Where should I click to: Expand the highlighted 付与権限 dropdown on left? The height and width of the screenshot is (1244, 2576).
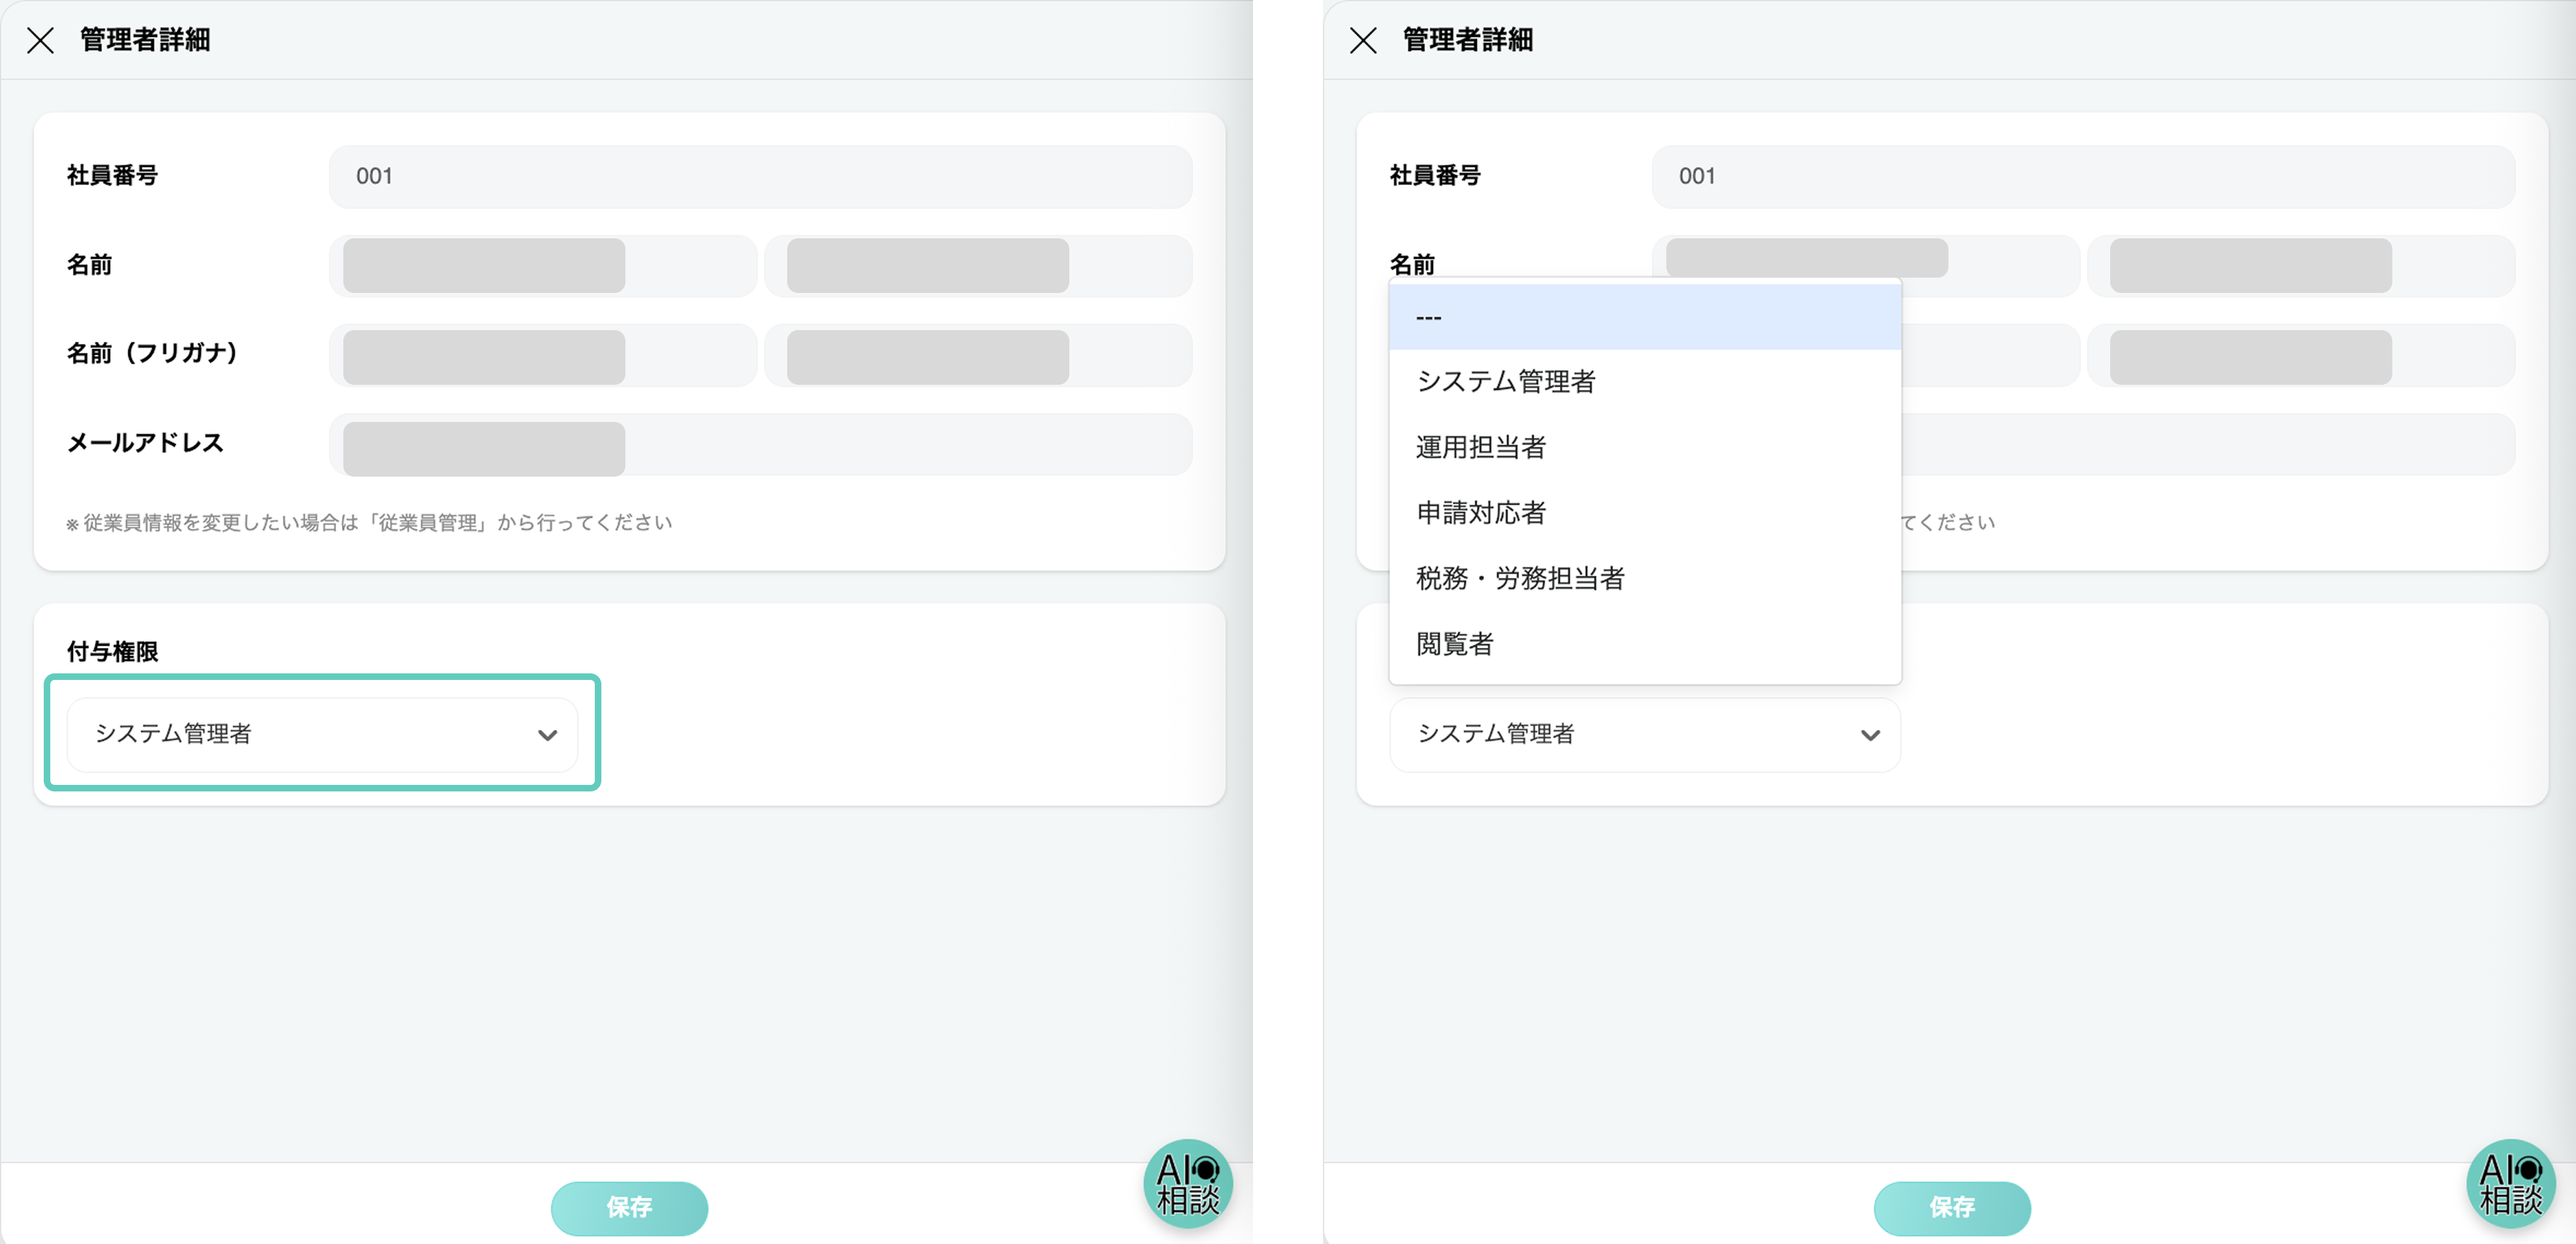click(321, 735)
